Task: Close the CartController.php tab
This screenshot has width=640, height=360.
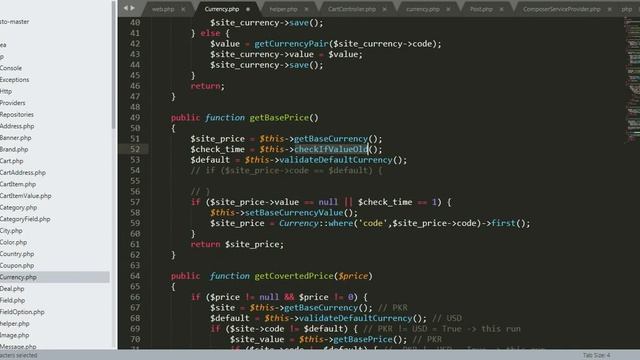Action: (x=384, y=9)
